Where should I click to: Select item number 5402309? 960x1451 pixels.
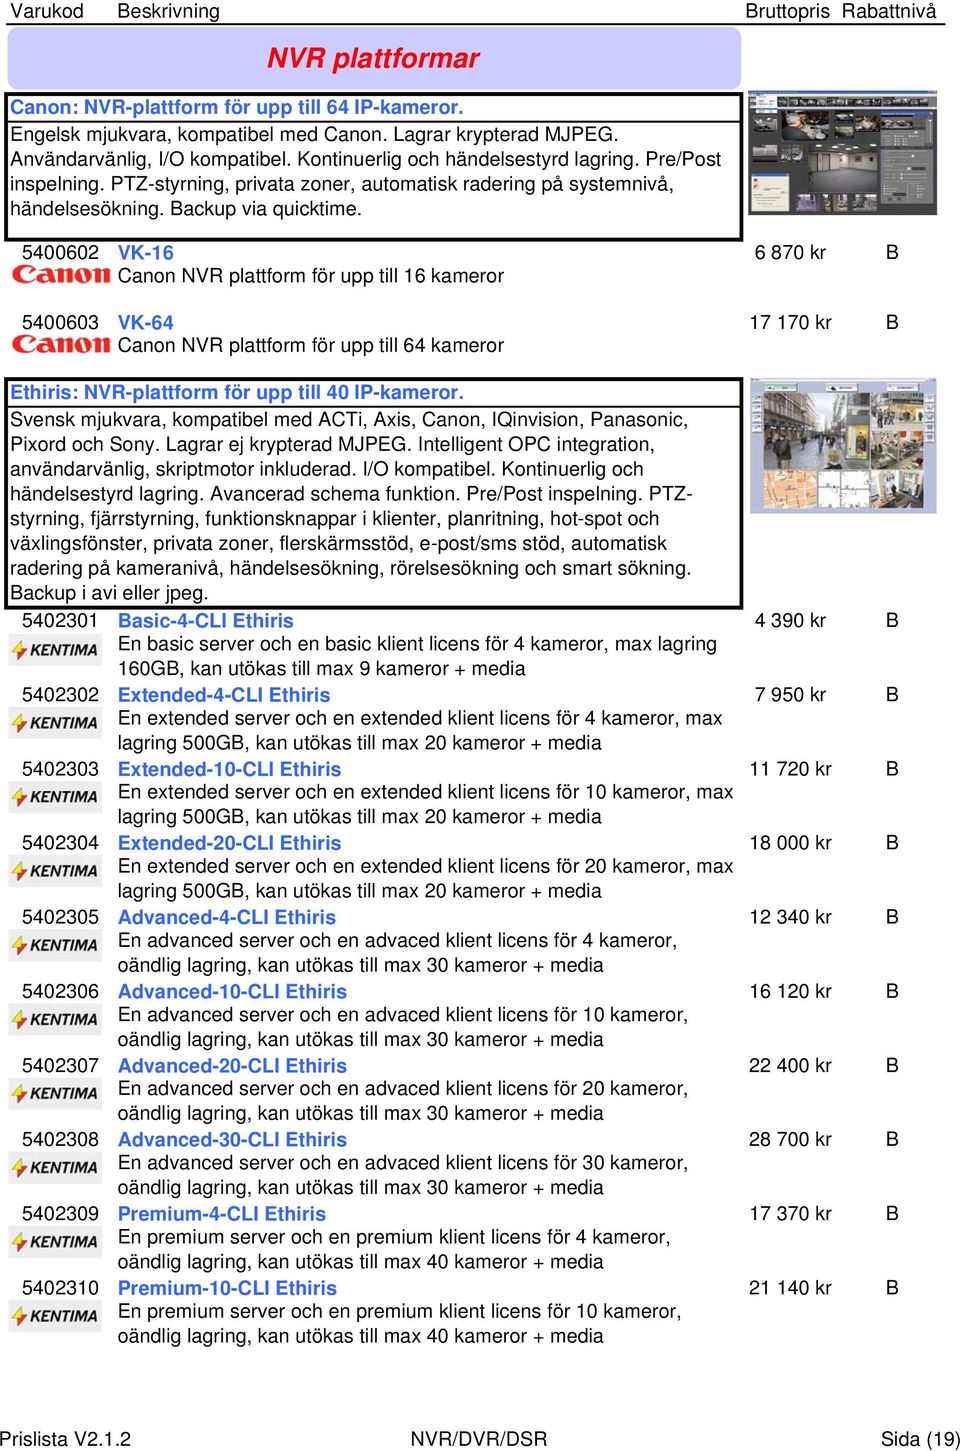pos(60,1214)
